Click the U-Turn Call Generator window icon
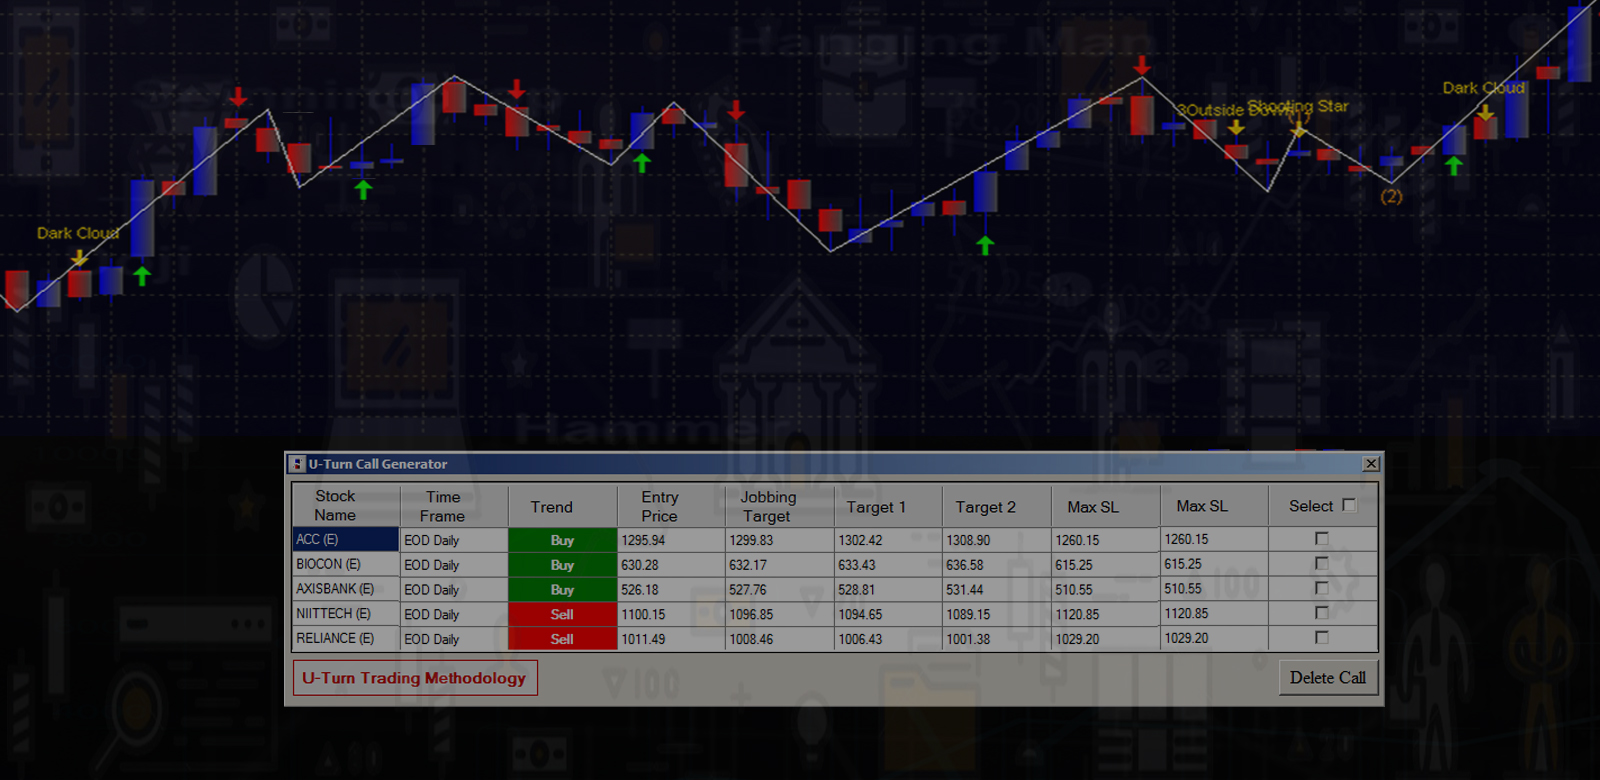1600x780 pixels. point(297,464)
